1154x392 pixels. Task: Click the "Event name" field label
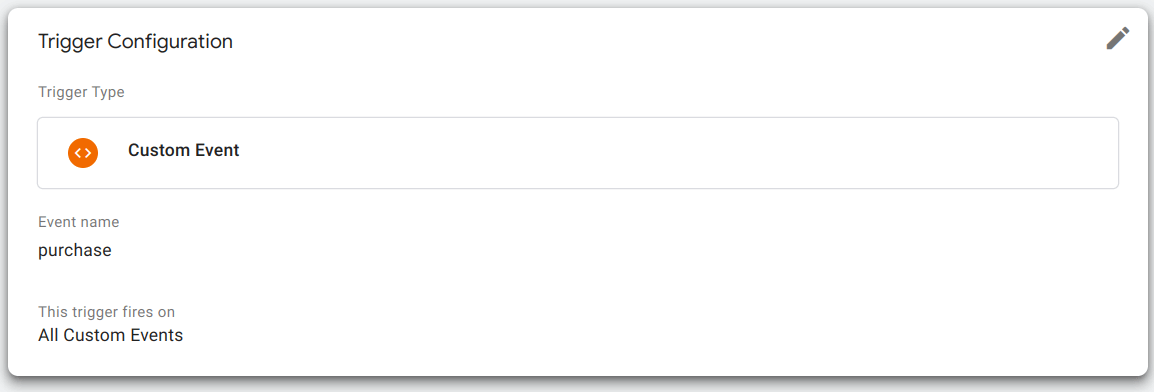point(79,221)
